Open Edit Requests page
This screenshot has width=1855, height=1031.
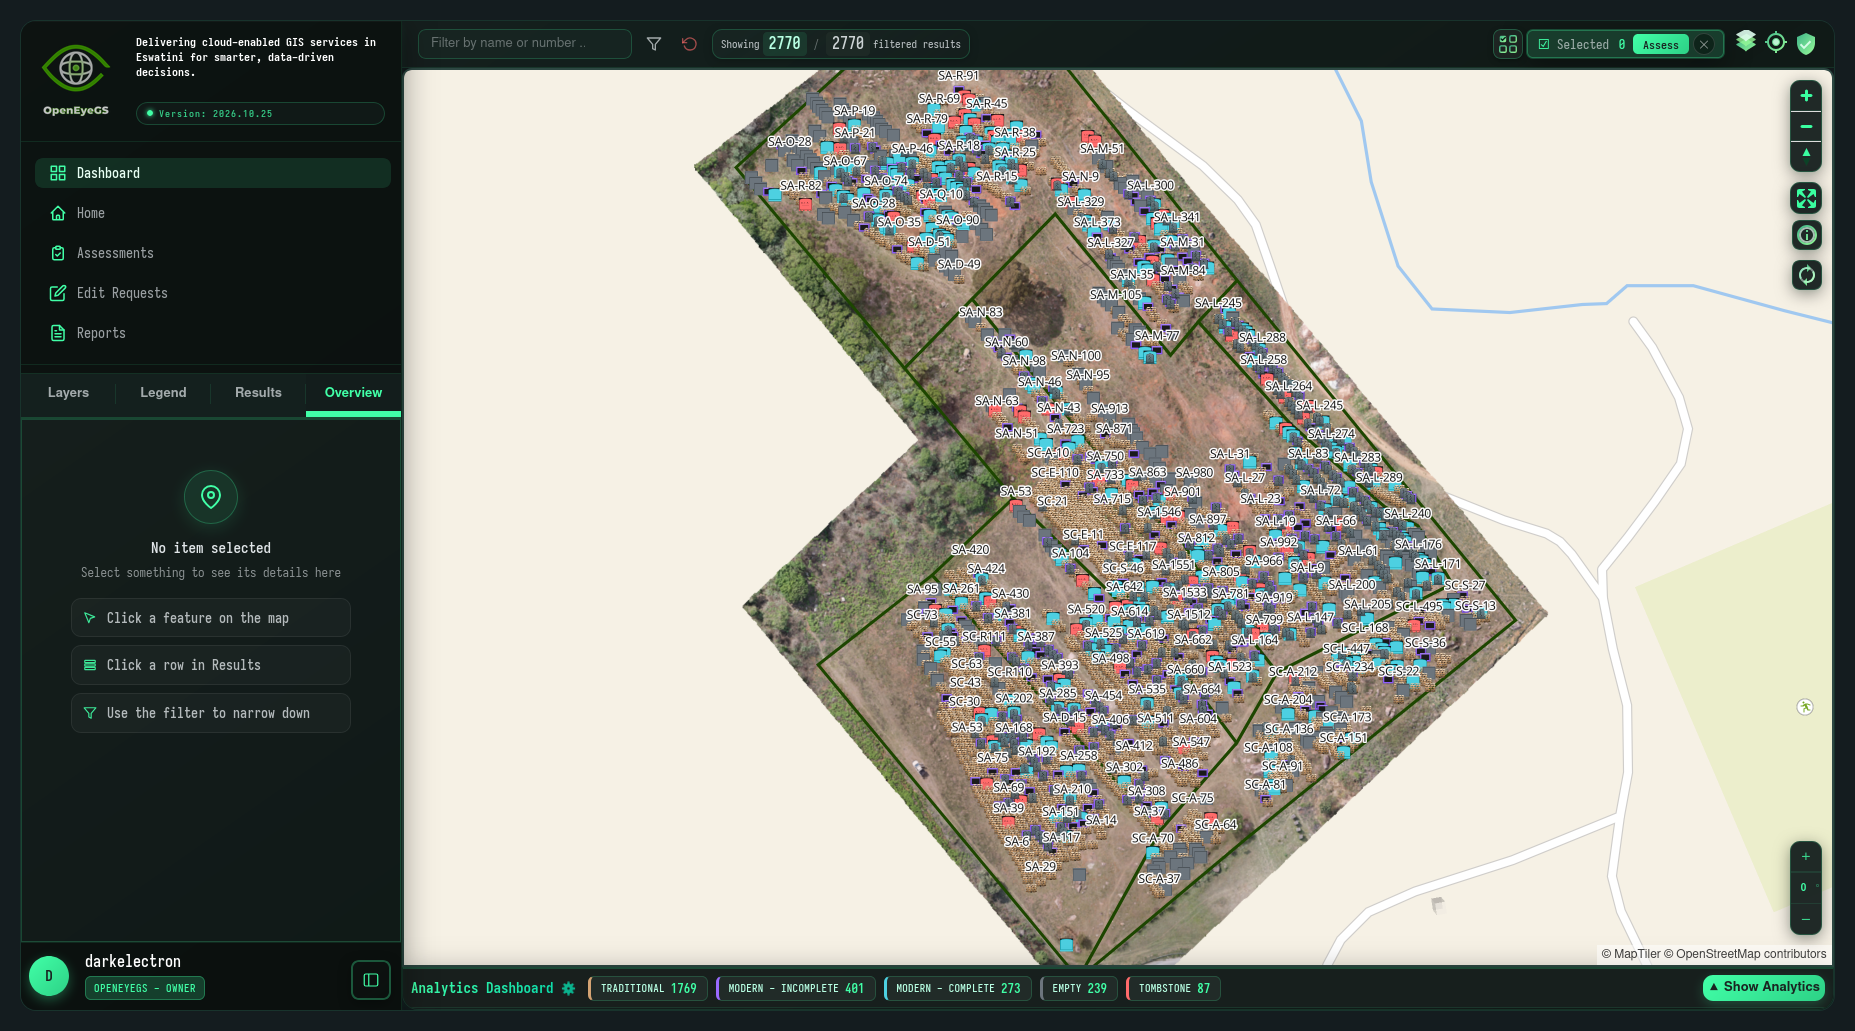[x=213, y=293]
